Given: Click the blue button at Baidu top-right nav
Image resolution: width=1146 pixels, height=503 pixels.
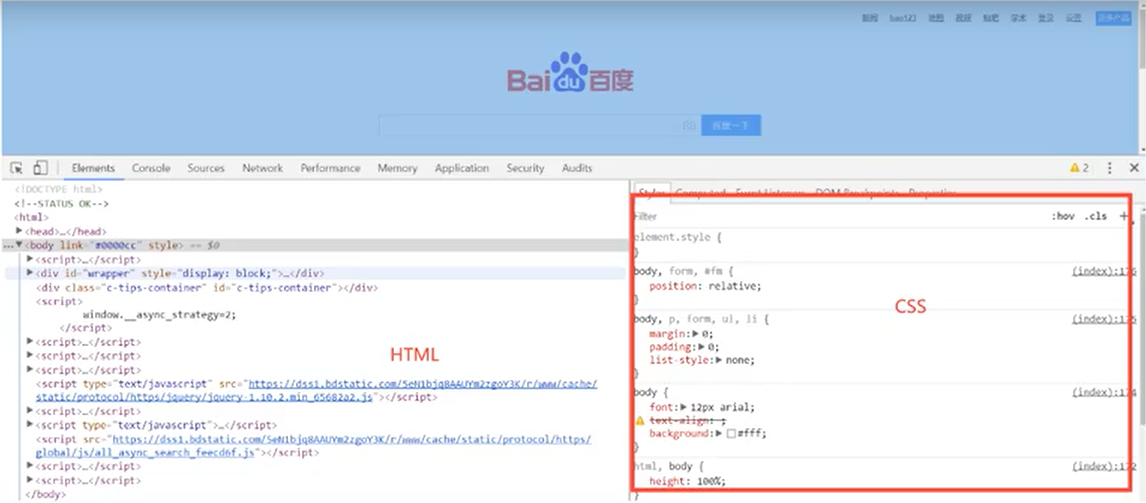Looking at the screenshot, I should click(1113, 18).
